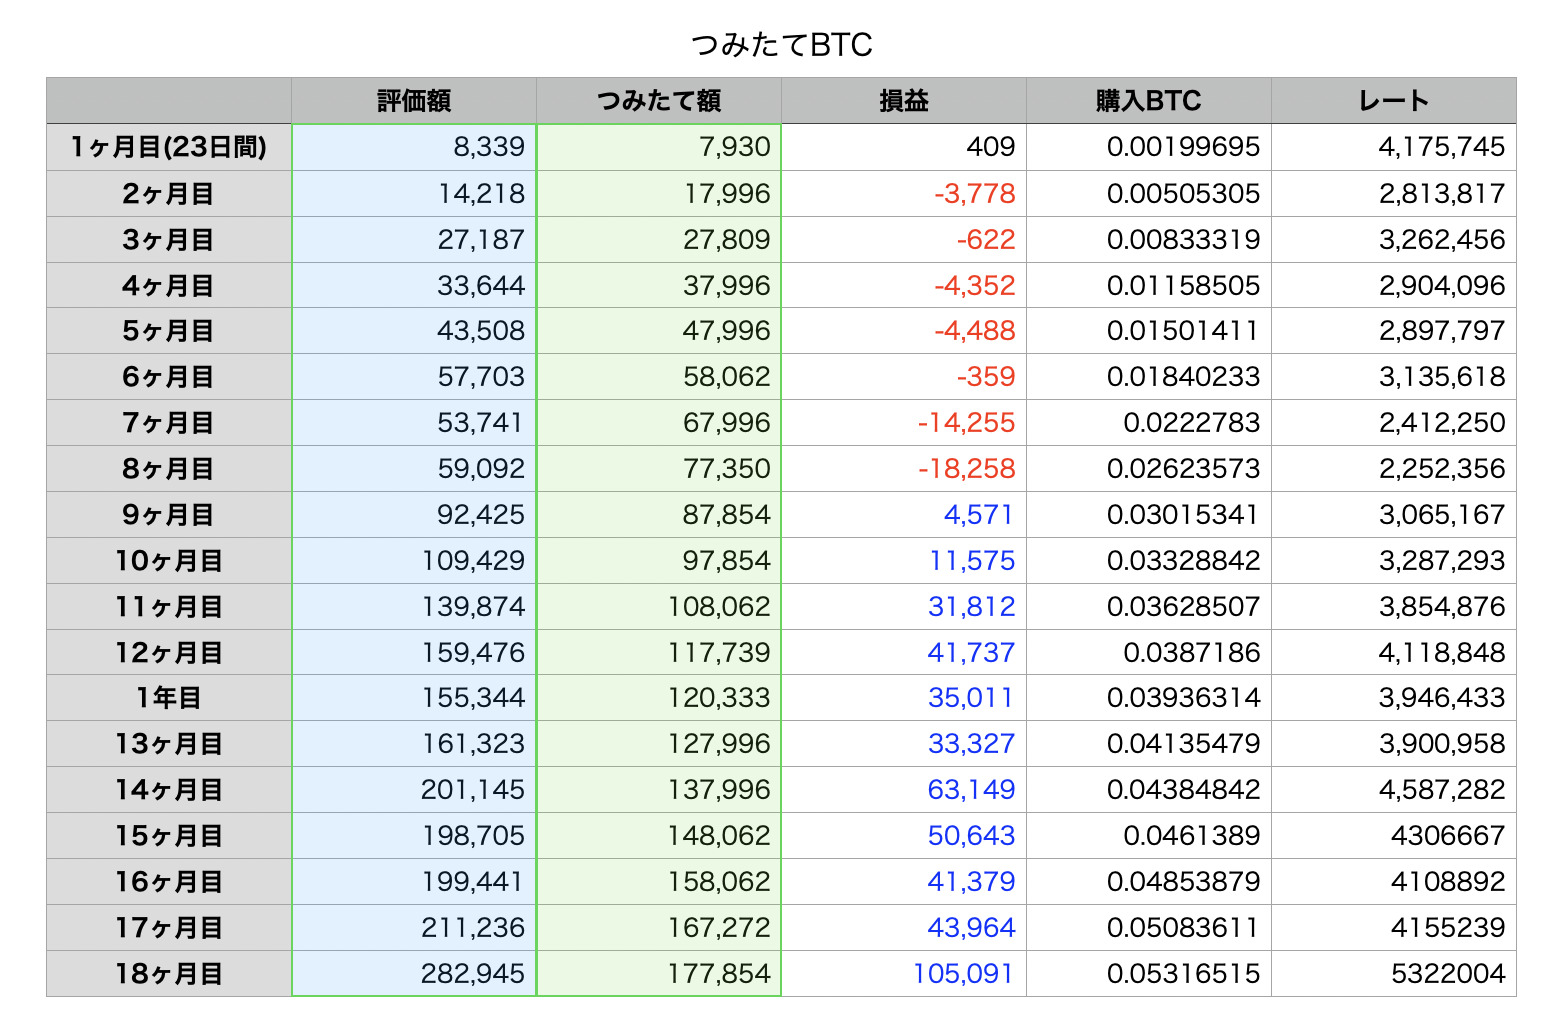Select the blue profit cell 11,575
This screenshot has width=1562, height=1014.
[904, 560]
